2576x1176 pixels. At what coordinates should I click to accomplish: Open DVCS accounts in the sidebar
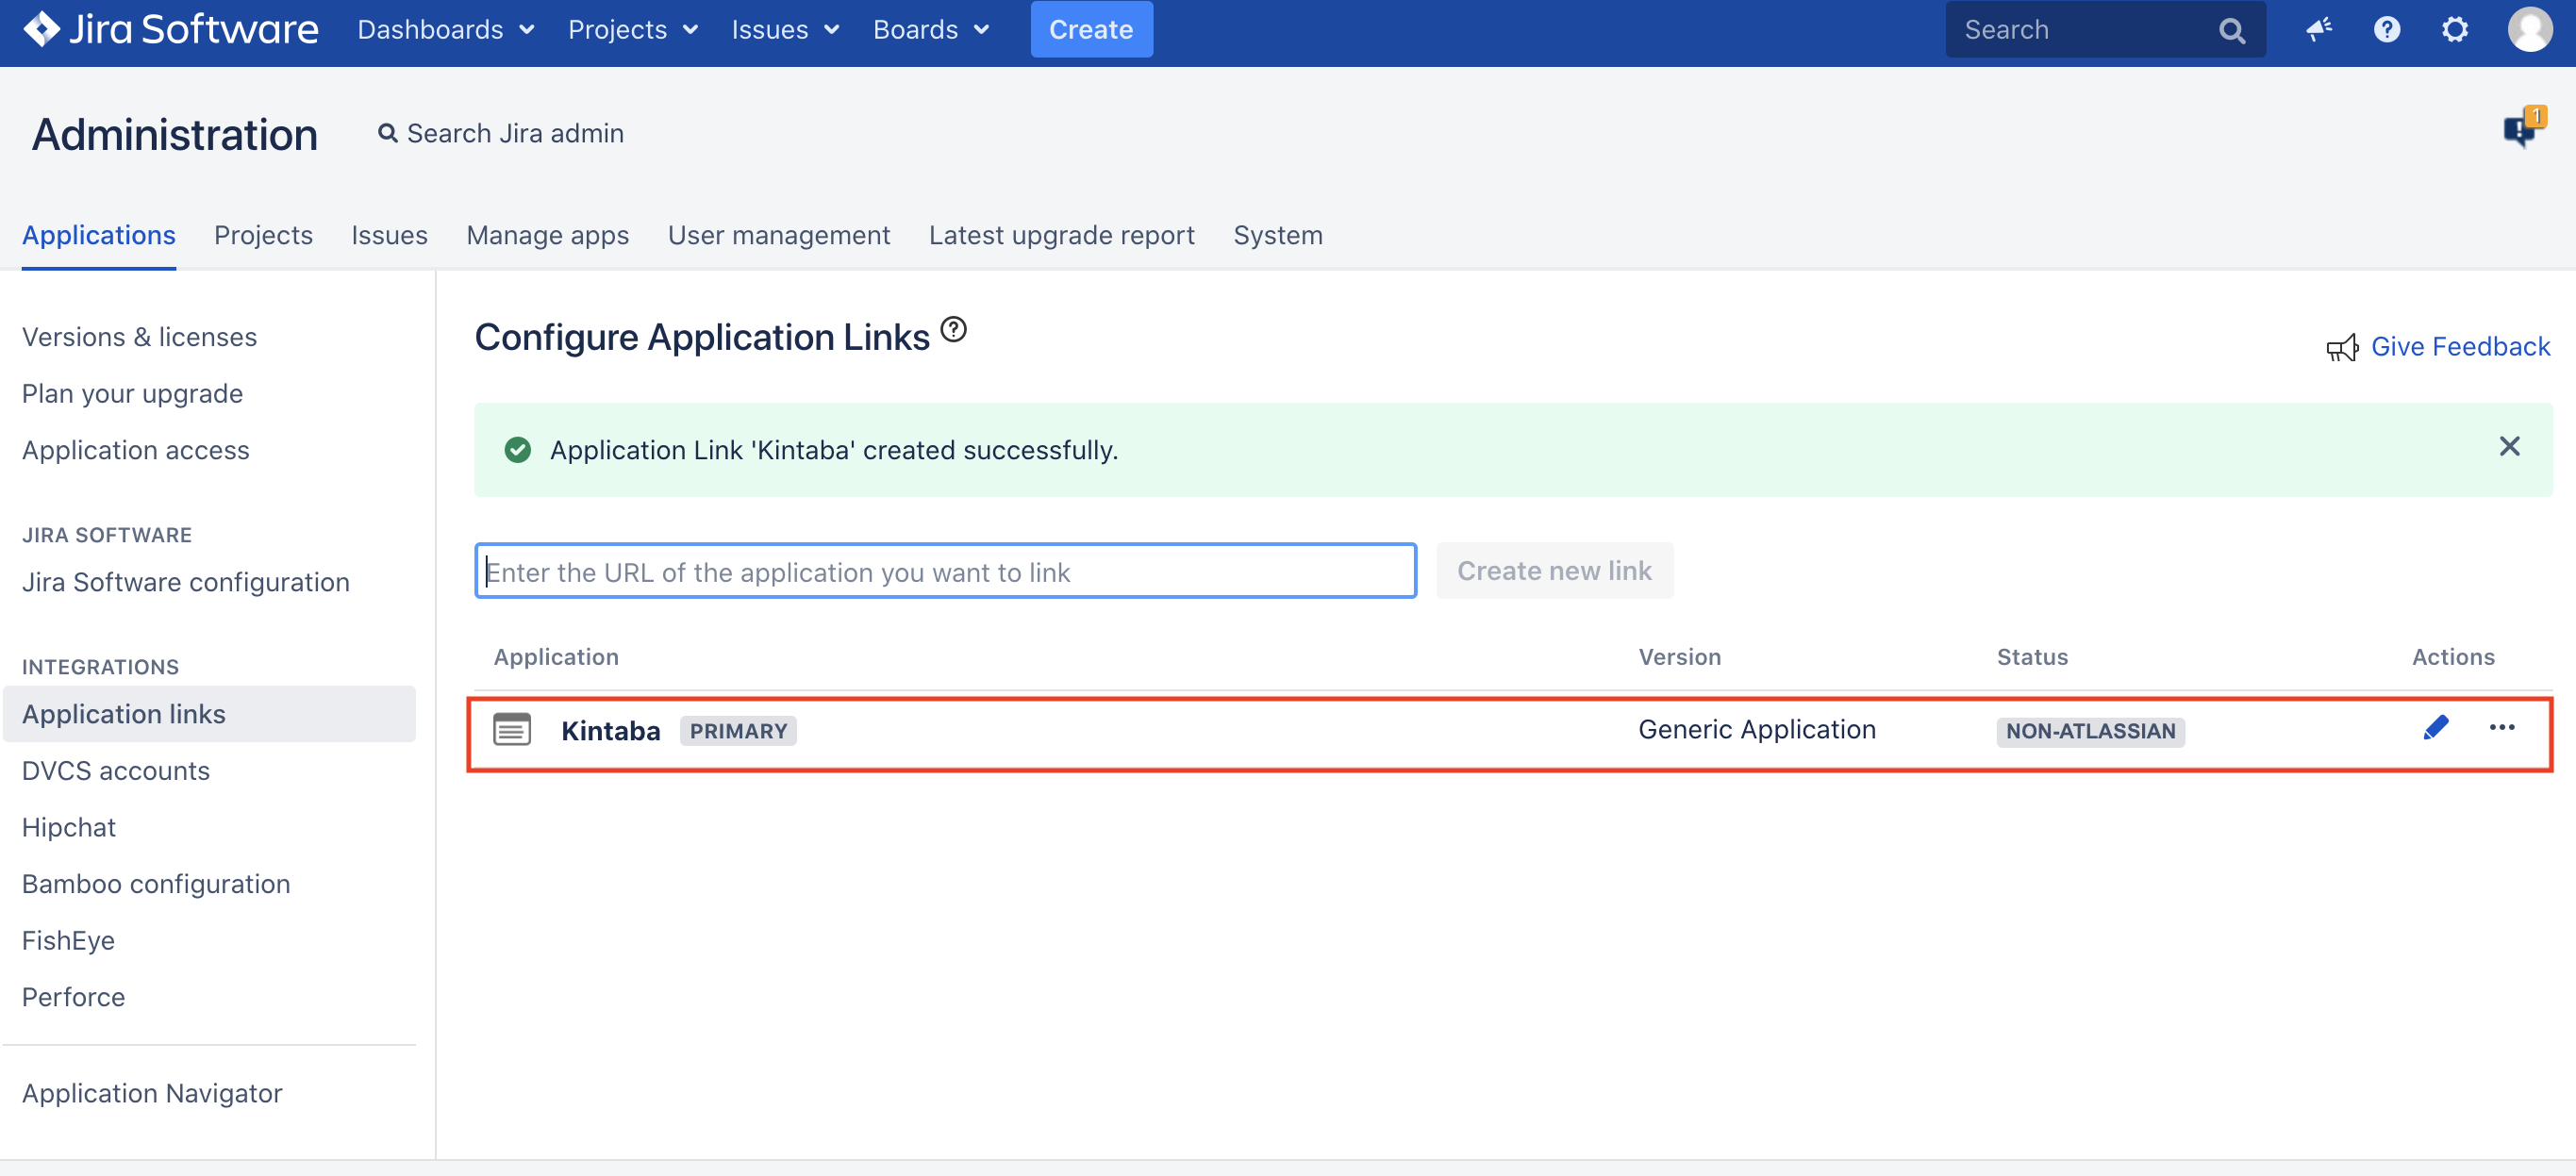[x=116, y=770]
